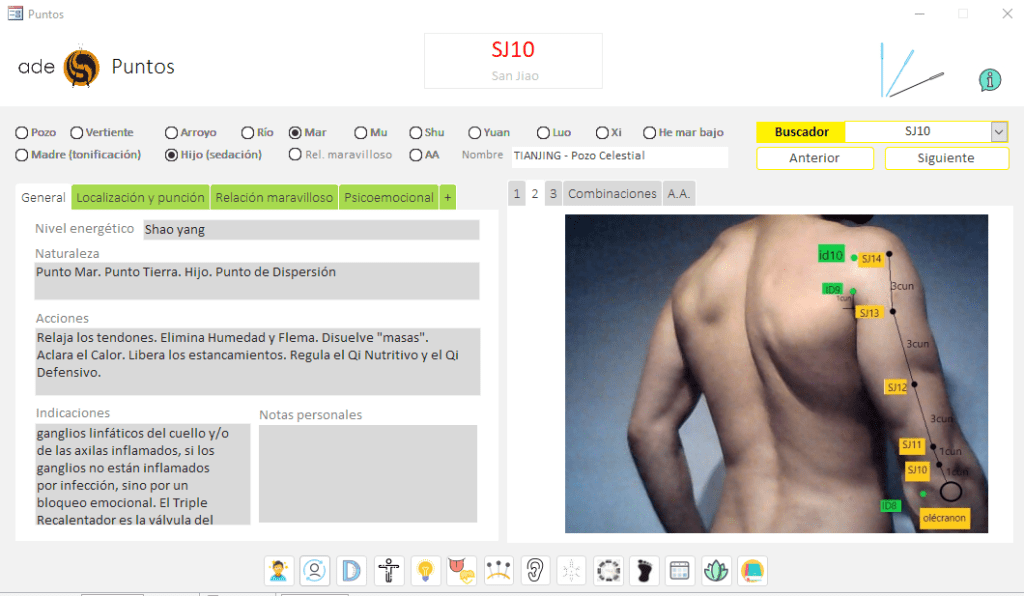Click the tongue diagnosis icon
Viewport: 1024px width, 596px height.
[x=461, y=571]
